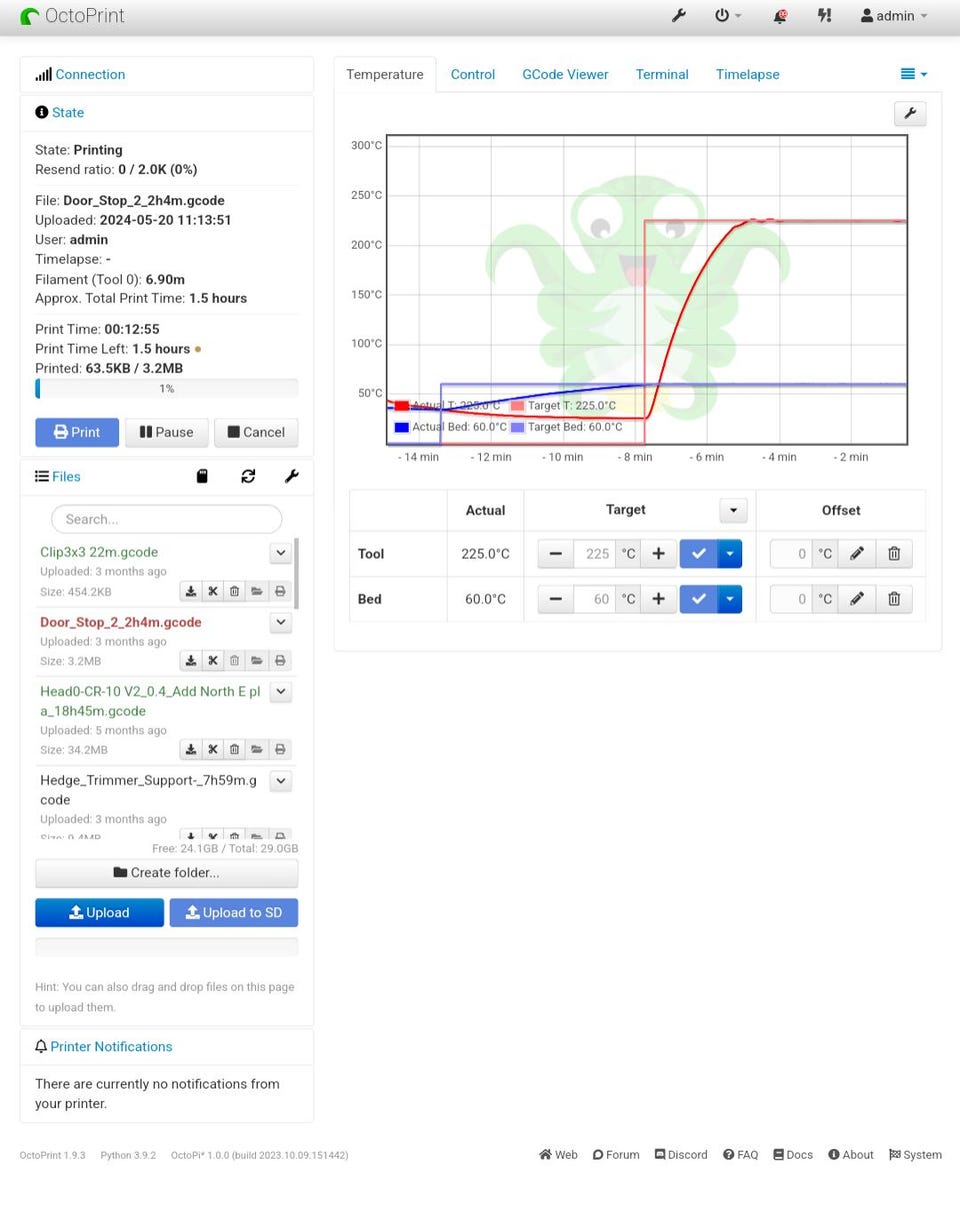
Task: Load the Head0-CR-10 V2 gcode file
Action: 257,749
